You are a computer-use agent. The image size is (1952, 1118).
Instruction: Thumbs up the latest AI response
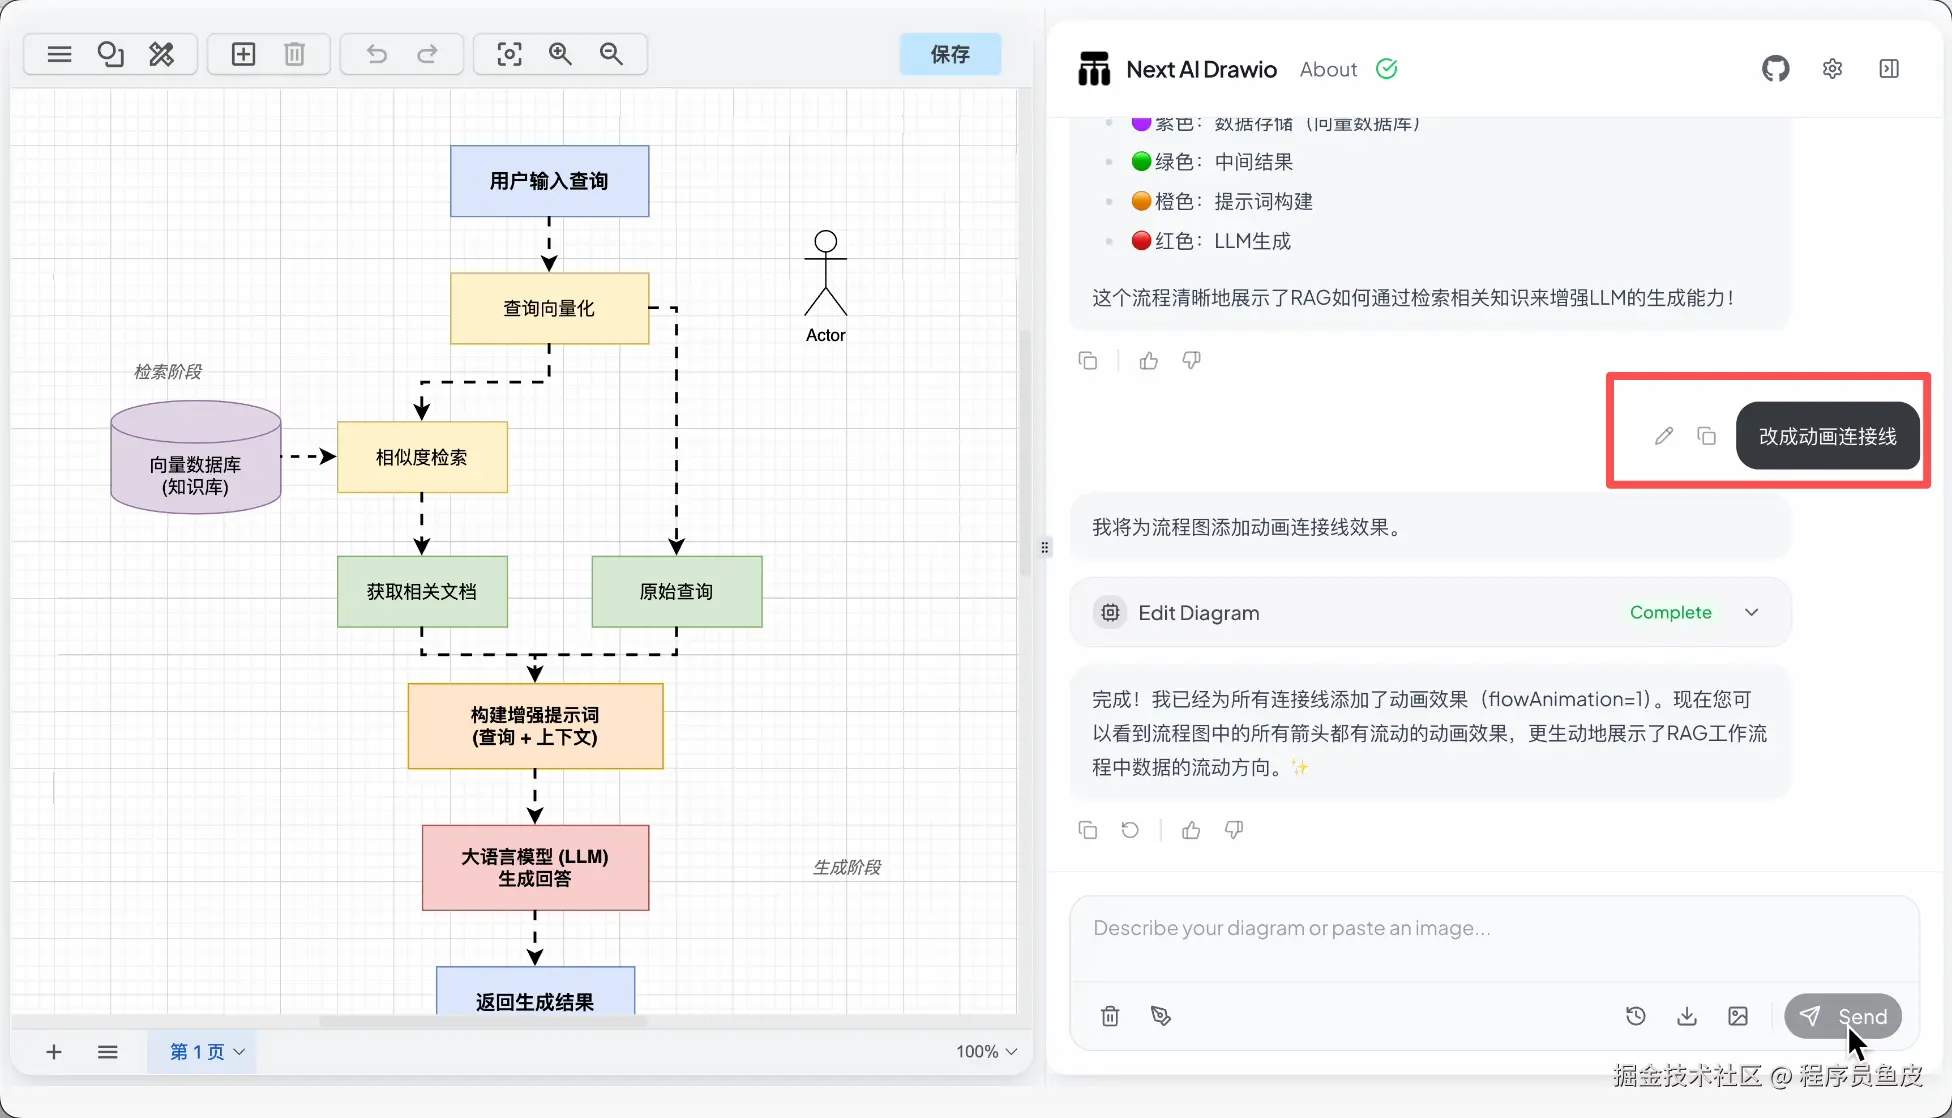coord(1191,830)
